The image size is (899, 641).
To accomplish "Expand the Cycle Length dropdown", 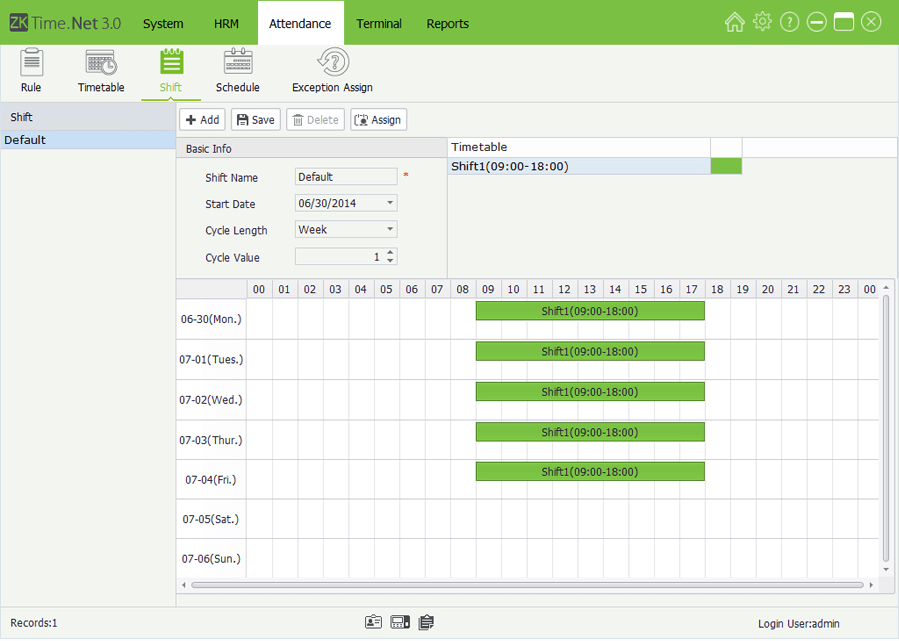I will click(x=390, y=230).
